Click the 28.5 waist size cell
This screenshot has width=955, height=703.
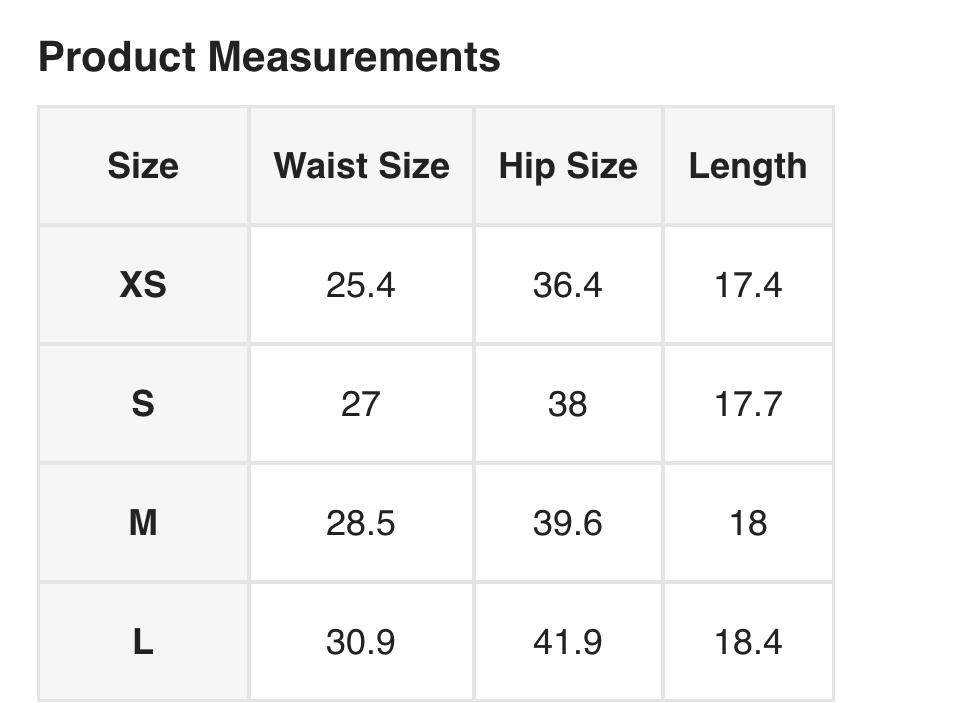click(x=361, y=523)
